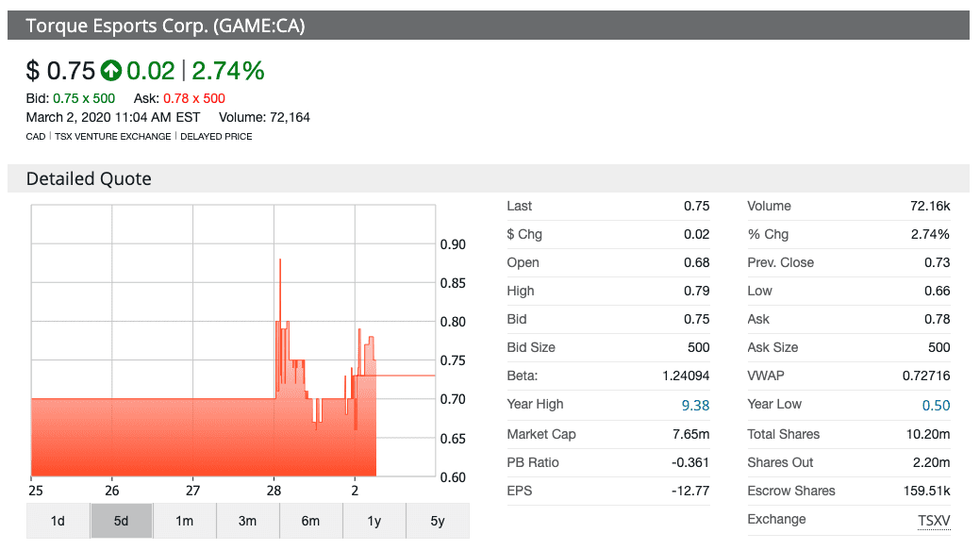Click the VWAP value 0.72716
The height and width of the screenshot is (552, 980).
pos(926,375)
